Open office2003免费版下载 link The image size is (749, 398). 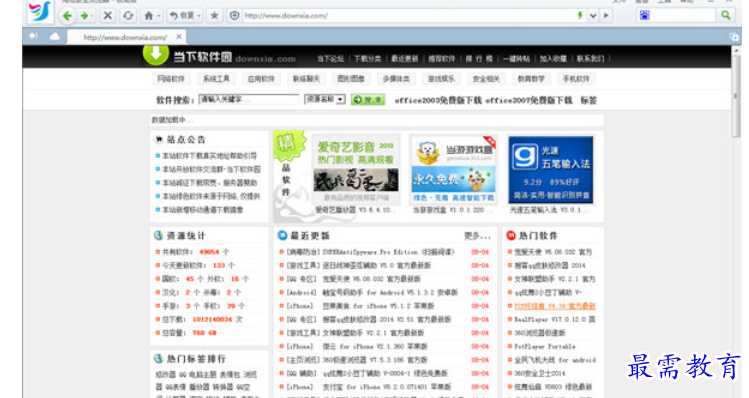pos(438,100)
